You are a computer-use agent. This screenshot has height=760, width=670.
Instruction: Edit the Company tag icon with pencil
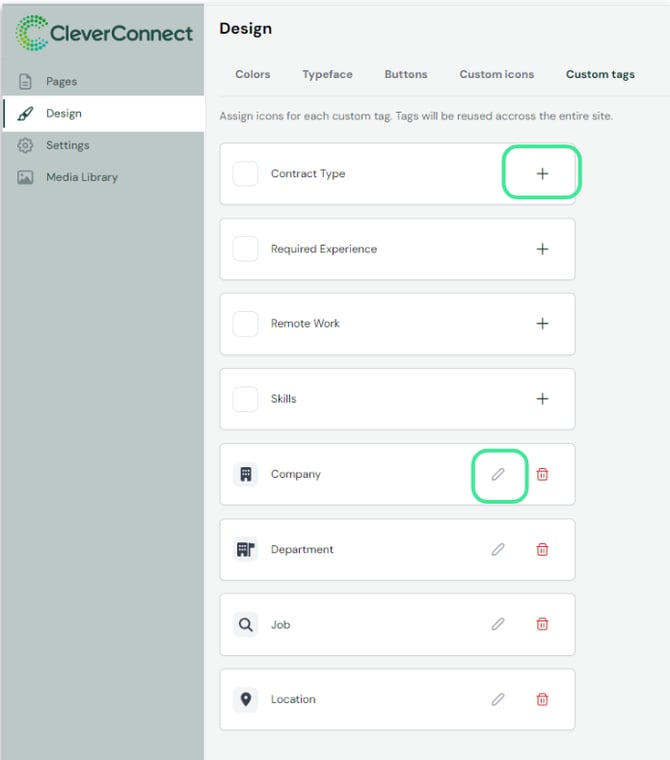tap(498, 474)
